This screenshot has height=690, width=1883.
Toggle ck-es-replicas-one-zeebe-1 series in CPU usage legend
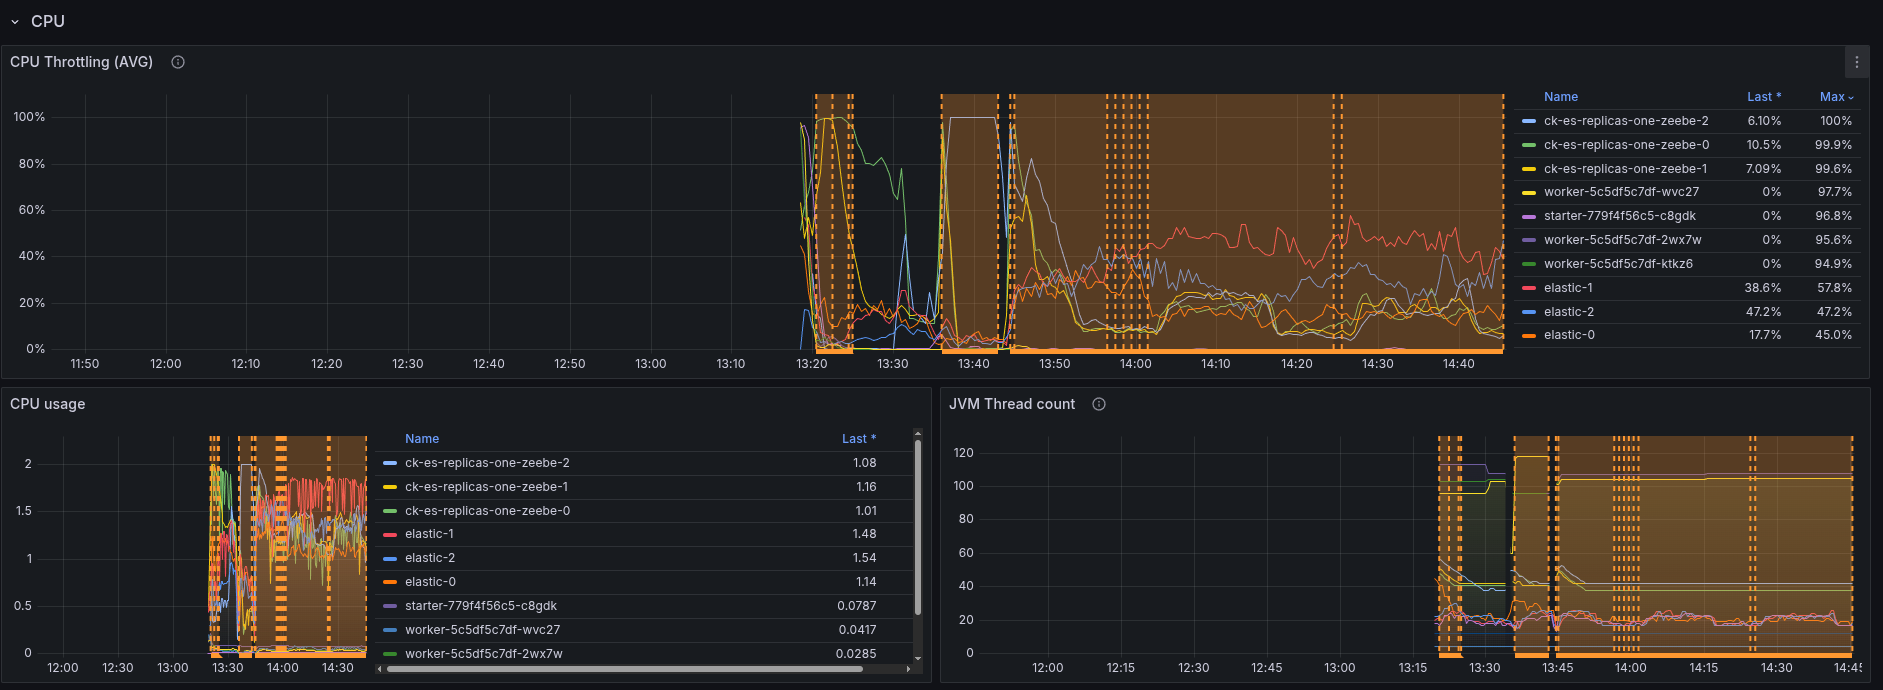(486, 487)
